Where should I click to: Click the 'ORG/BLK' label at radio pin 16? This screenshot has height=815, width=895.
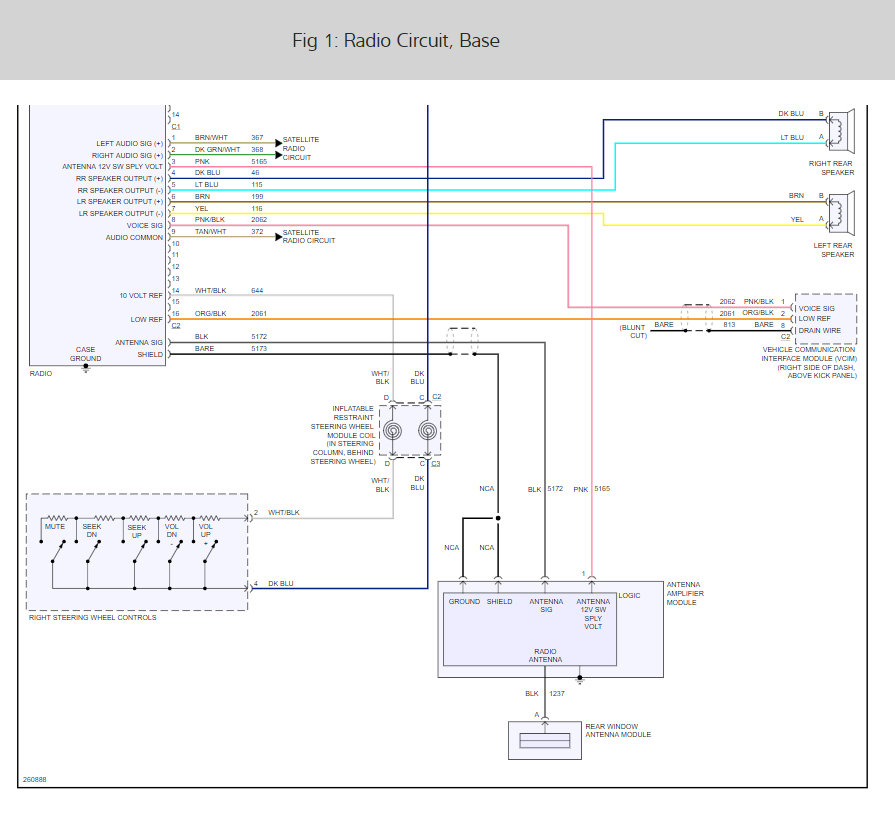click(x=211, y=313)
